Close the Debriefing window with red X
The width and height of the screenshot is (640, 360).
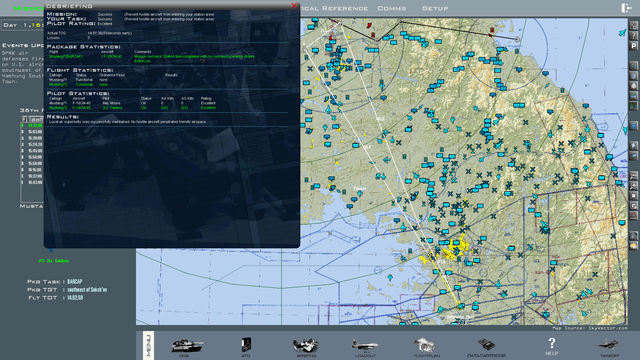tap(294, 5)
